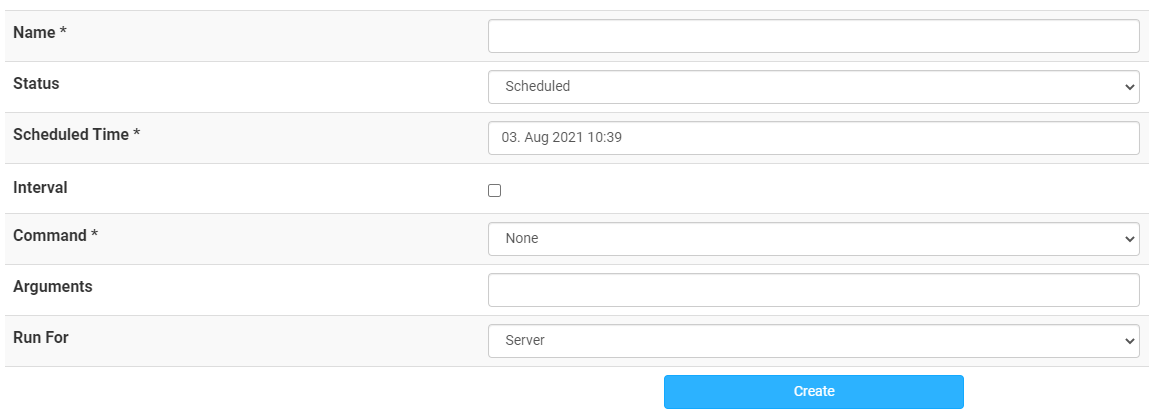This screenshot has height=418, width=1149.
Task: Click the Run For chevron arrow
Action: 1128,341
